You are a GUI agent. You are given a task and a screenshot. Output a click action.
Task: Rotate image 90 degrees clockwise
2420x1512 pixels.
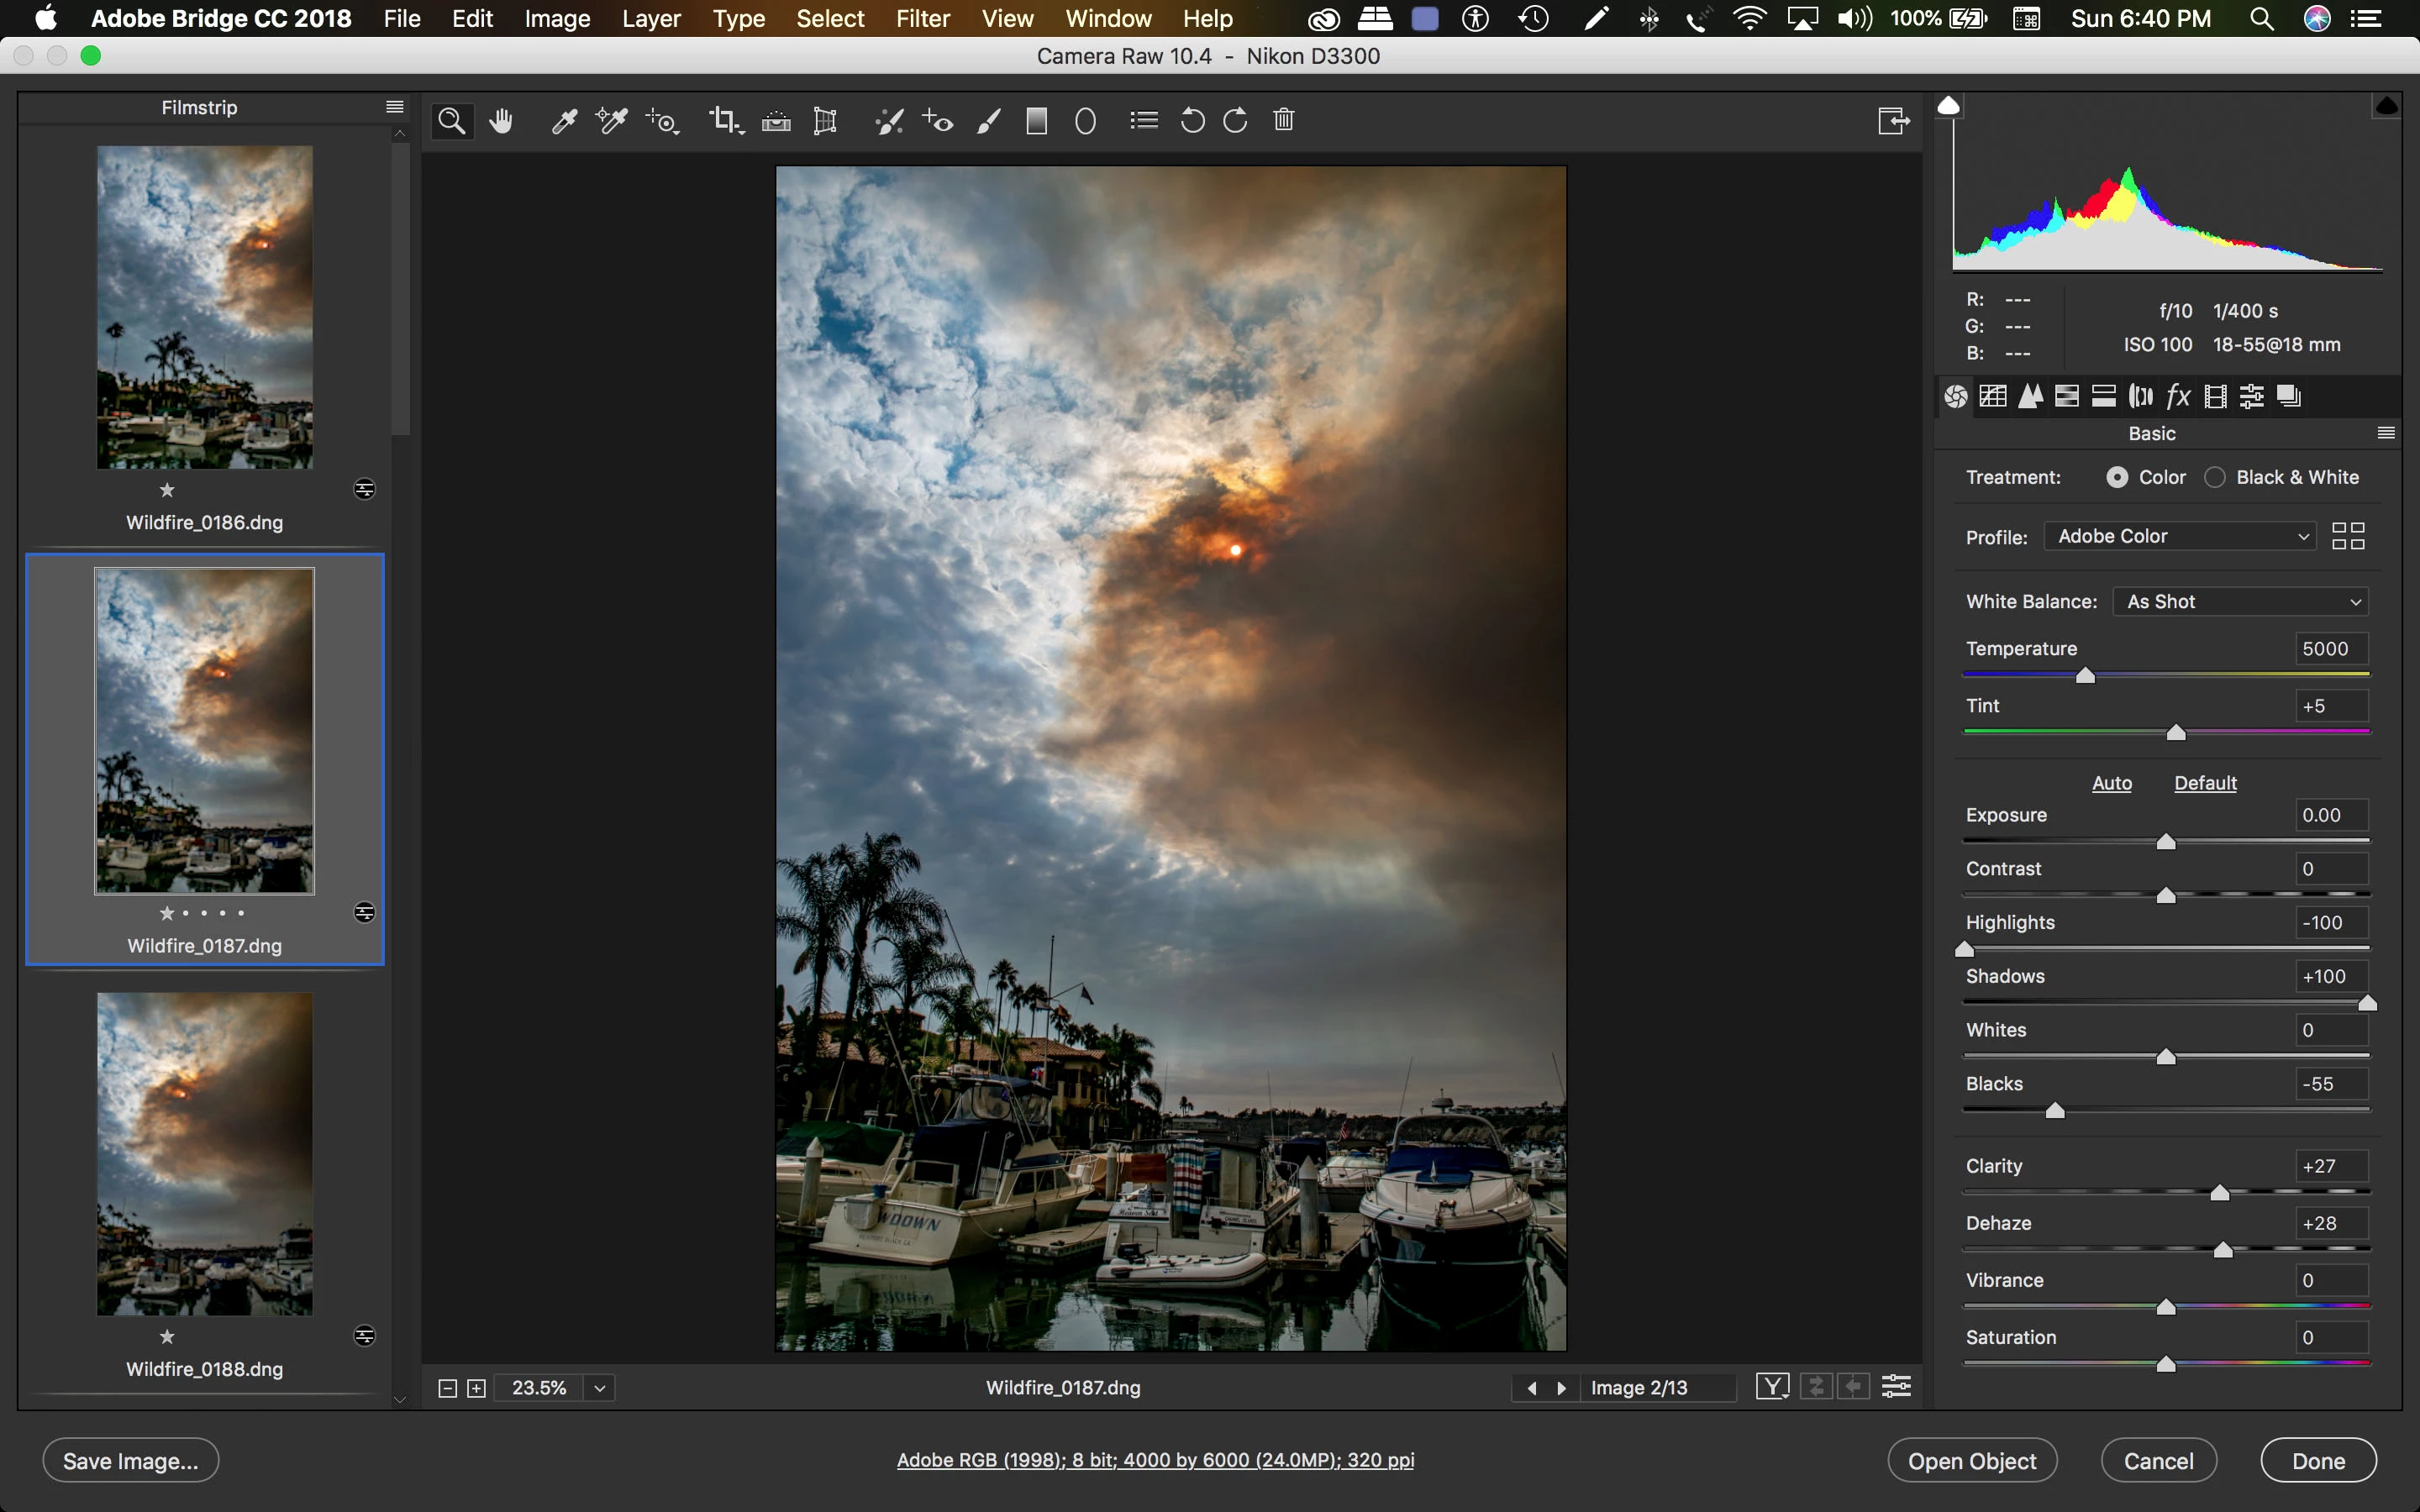(1236, 121)
